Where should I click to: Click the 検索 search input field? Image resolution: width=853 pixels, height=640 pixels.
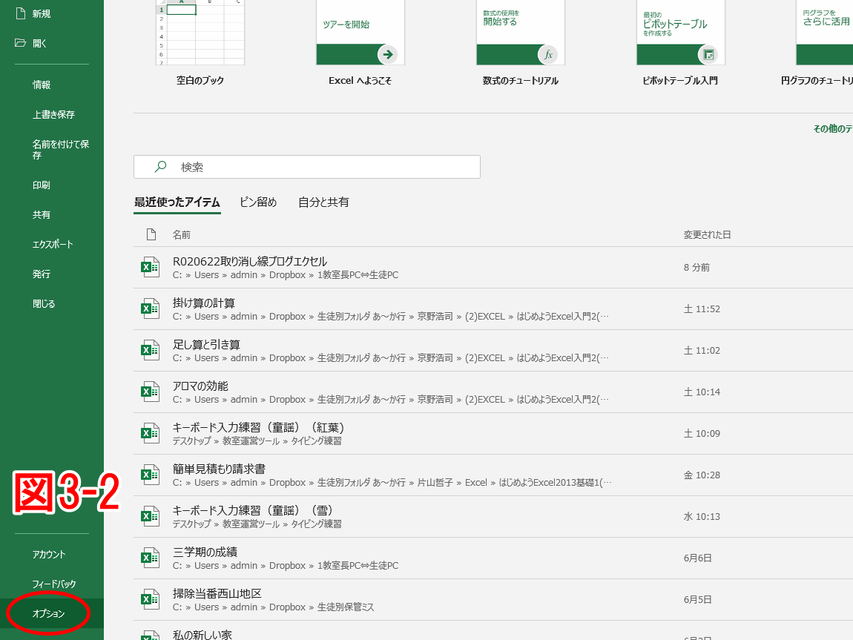tap(307, 167)
